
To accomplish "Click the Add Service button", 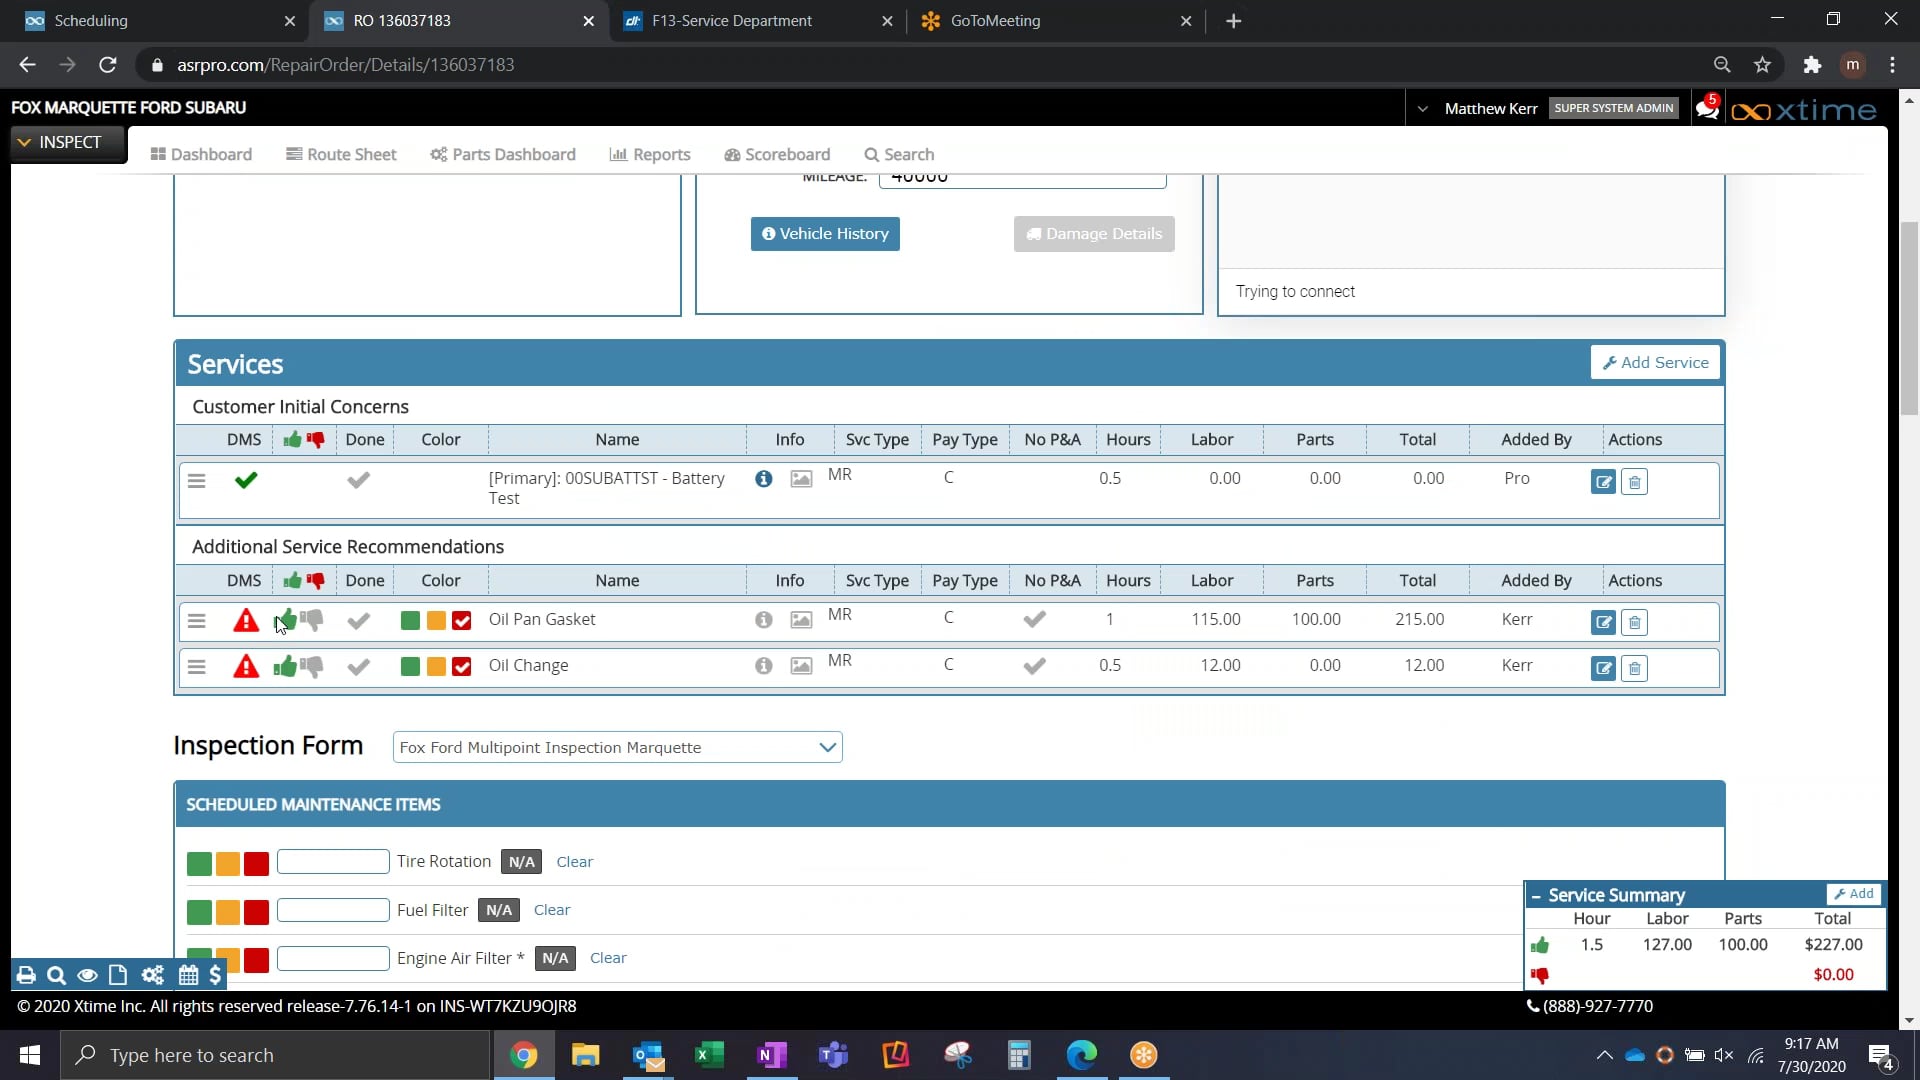I will tap(1655, 362).
